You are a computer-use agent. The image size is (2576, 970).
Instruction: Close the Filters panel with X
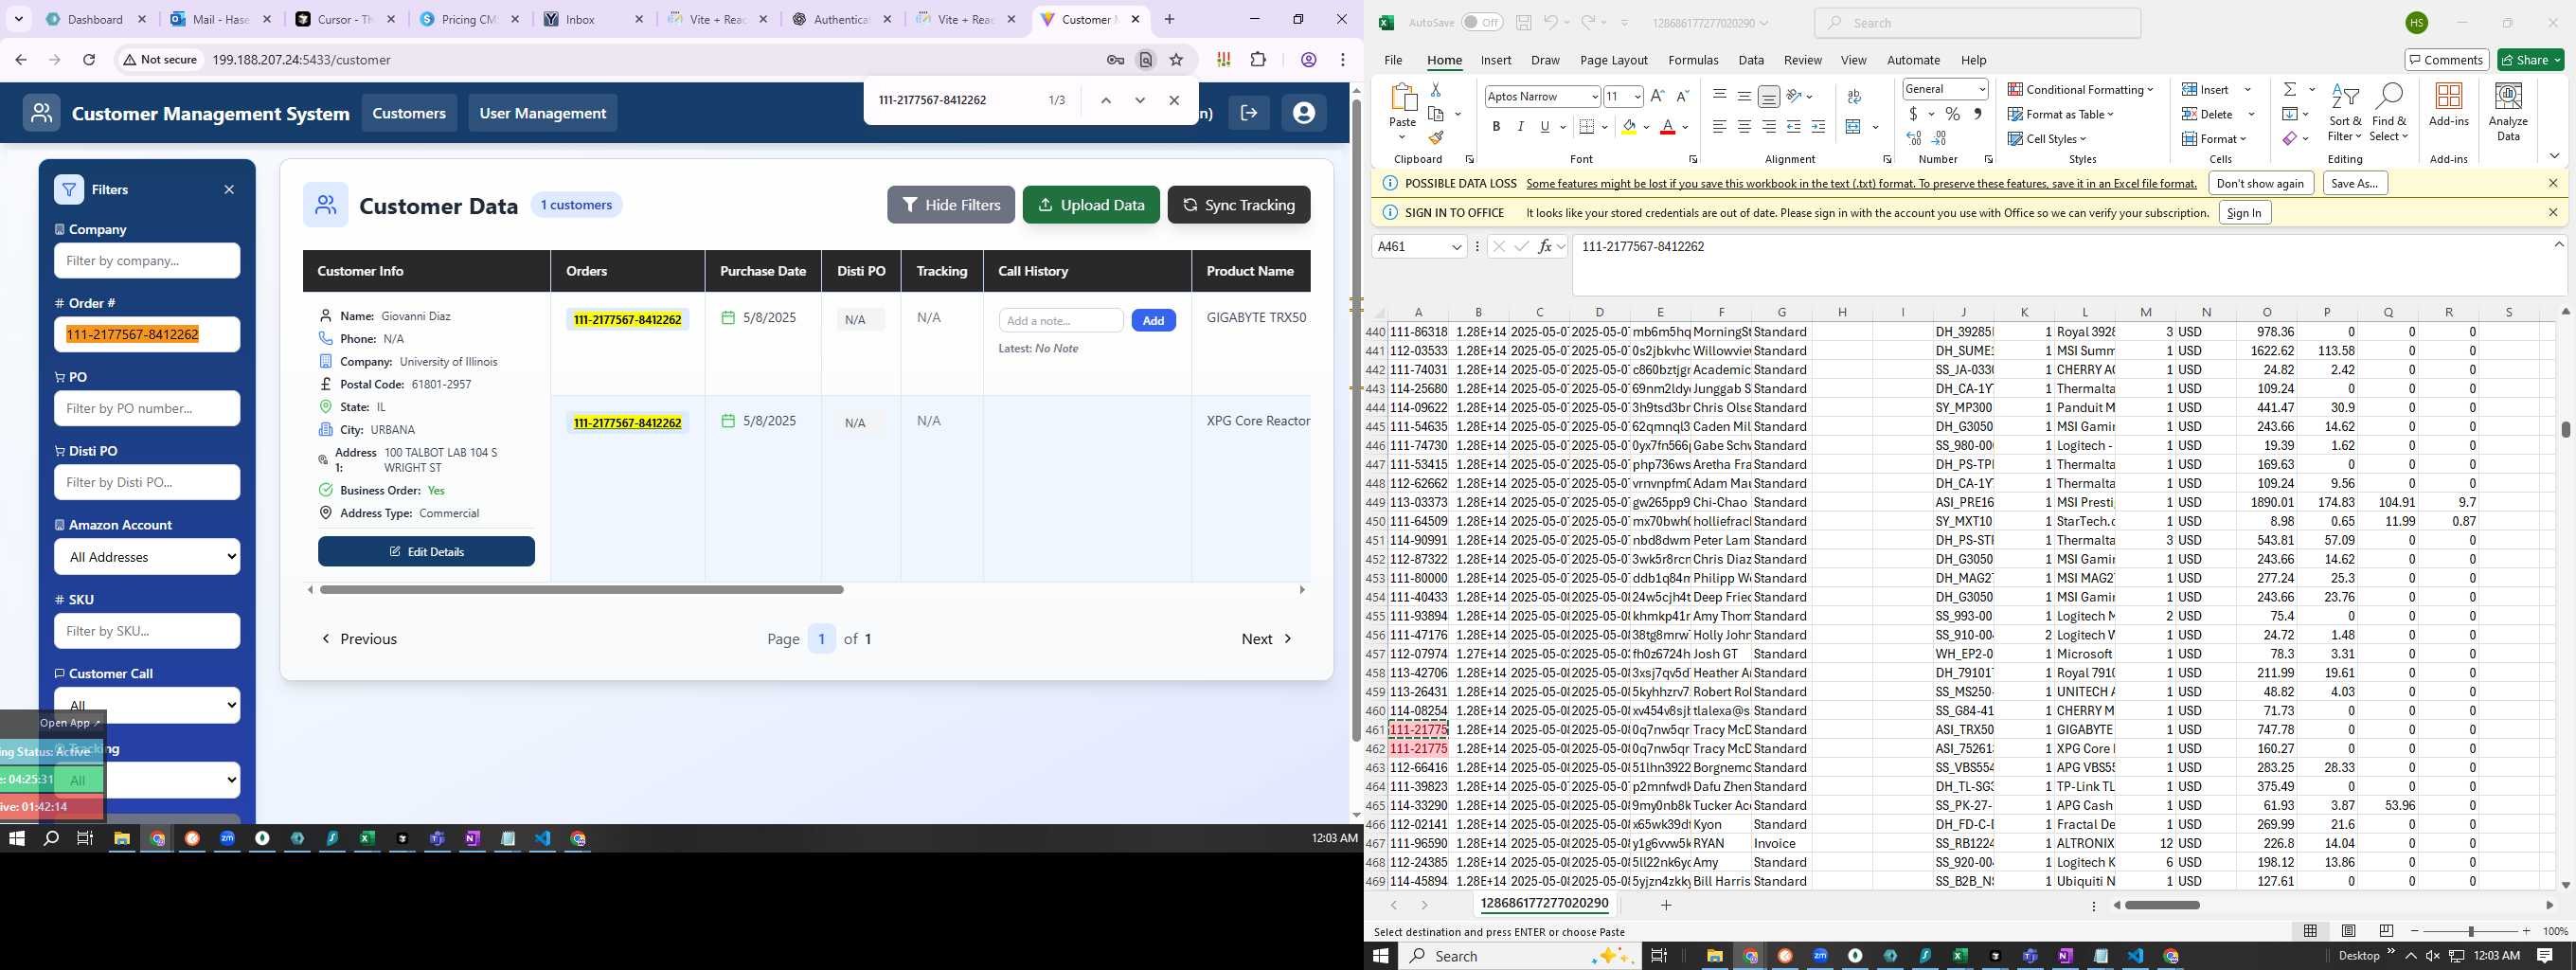(229, 189)
